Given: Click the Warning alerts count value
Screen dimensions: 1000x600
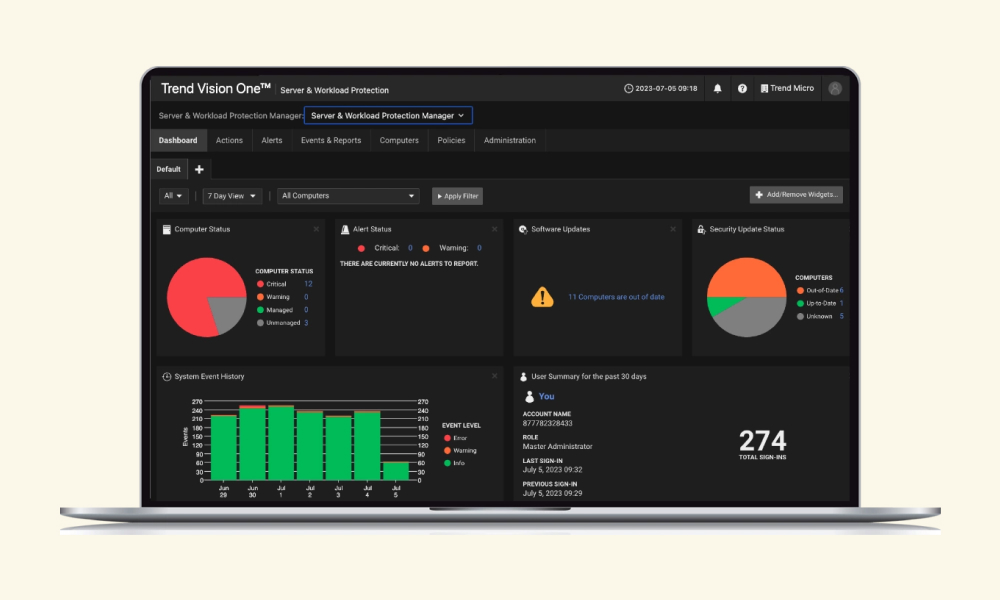Looking at the screenshot, I should click(x=479, y=248).
